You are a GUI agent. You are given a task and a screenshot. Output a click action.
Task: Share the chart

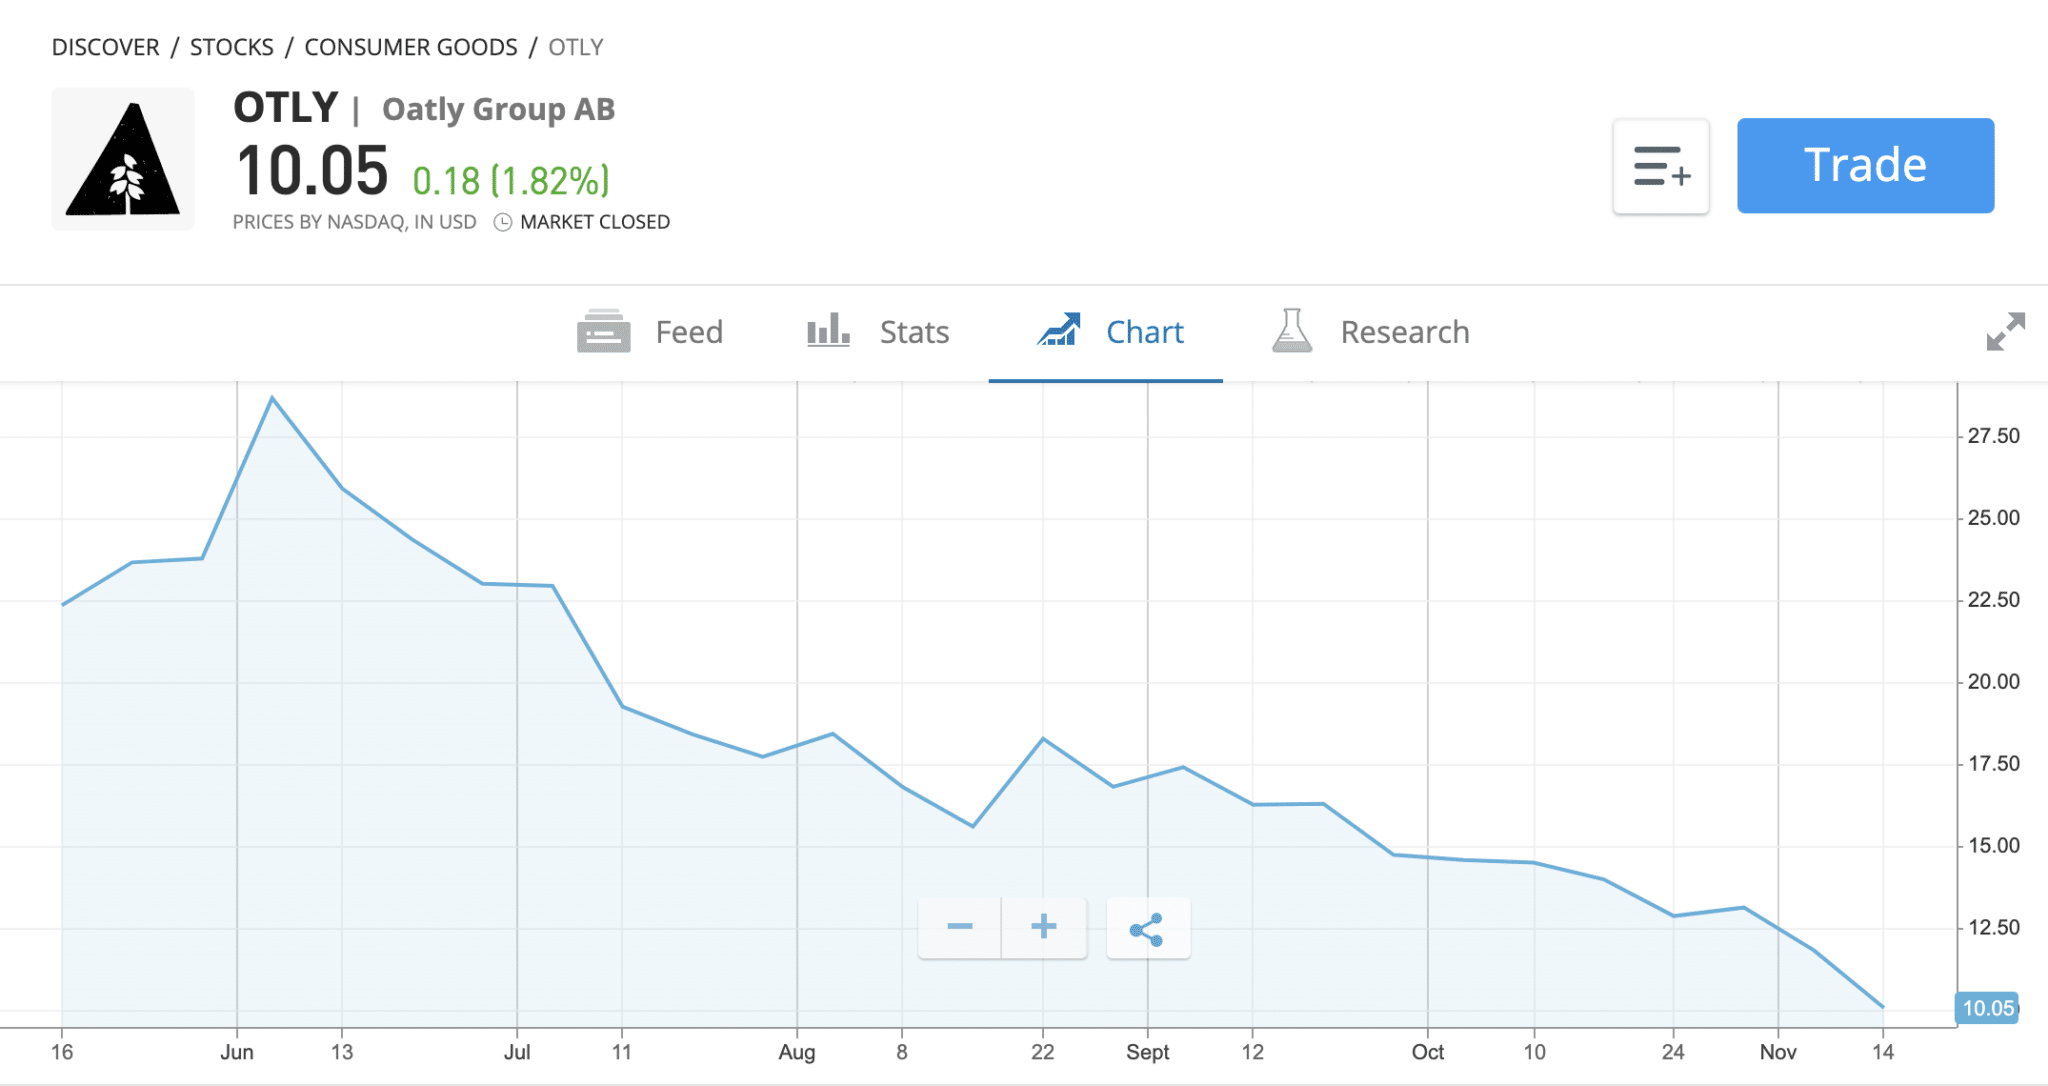(x=1148, y=929)
